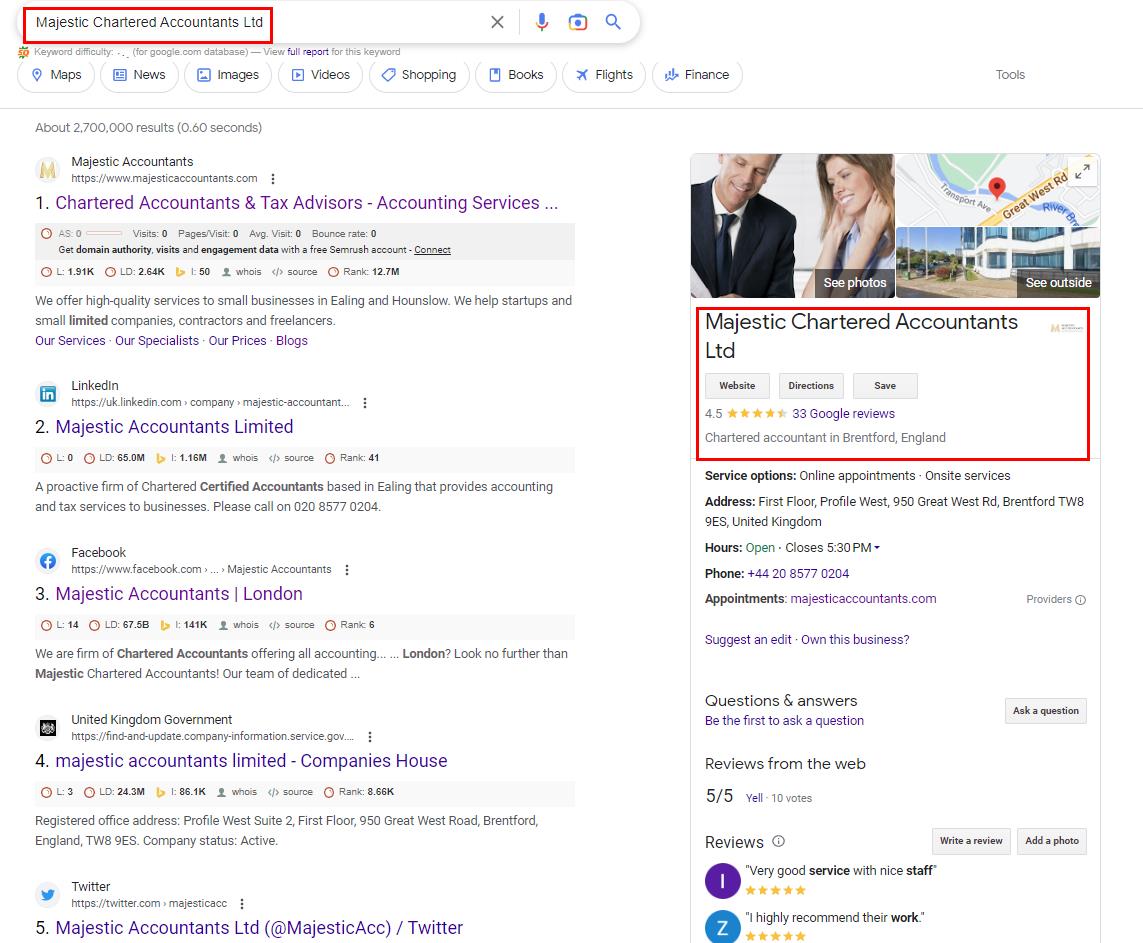Click the Our Specialists sitelink

tap(157, 341)
